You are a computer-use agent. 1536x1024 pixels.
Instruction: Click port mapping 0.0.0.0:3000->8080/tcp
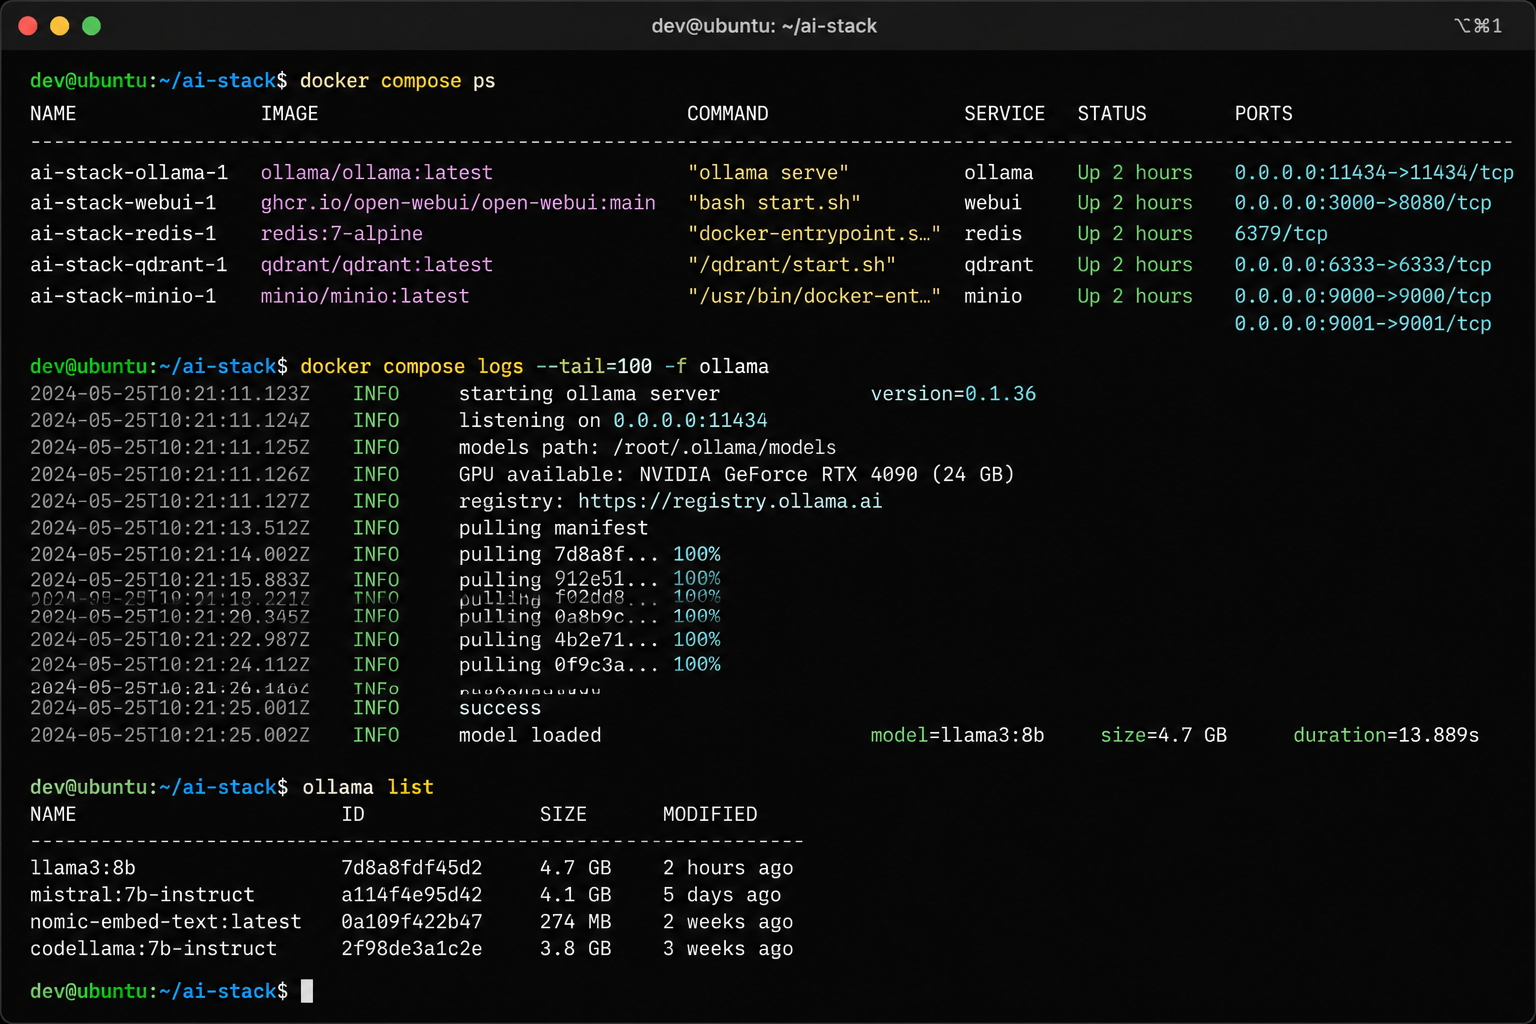1363,203
